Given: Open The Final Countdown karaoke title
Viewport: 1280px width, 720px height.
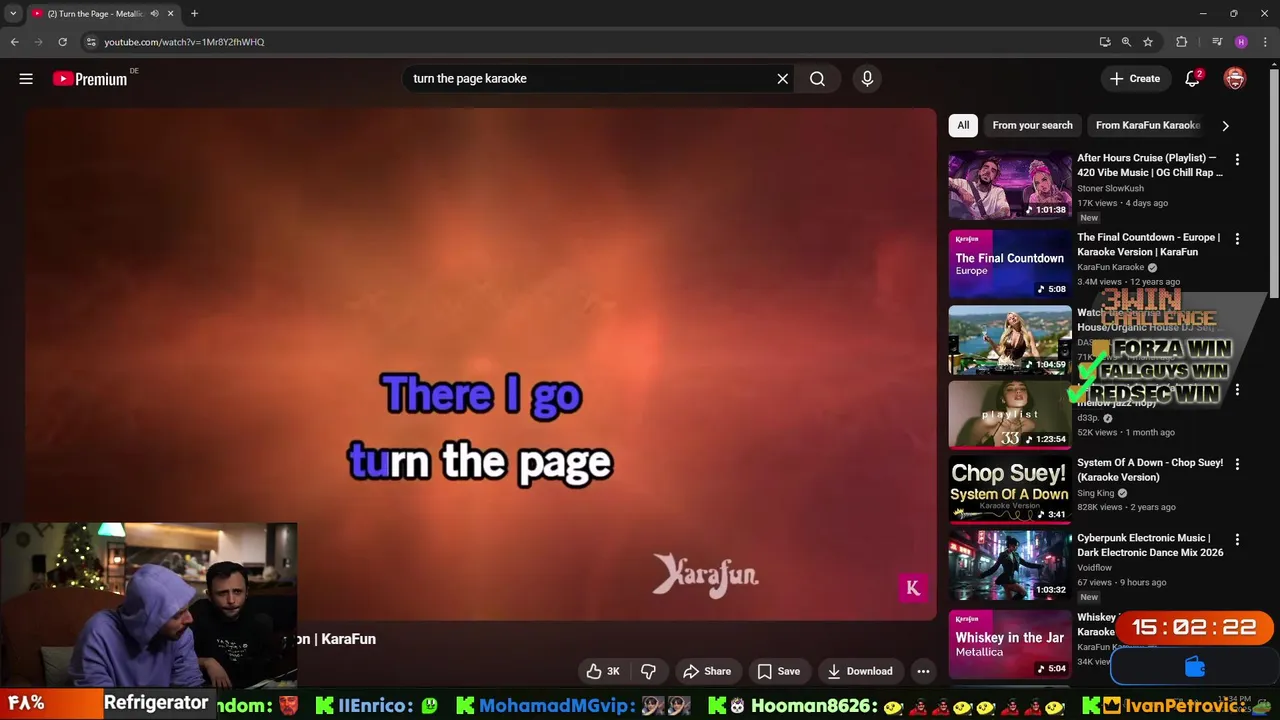Looking at the screenshot, I should pos(1149,244).
